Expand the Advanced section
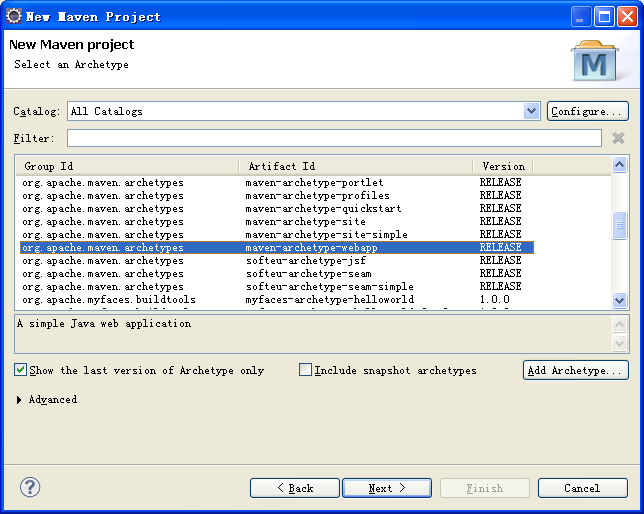 [19, 400]
